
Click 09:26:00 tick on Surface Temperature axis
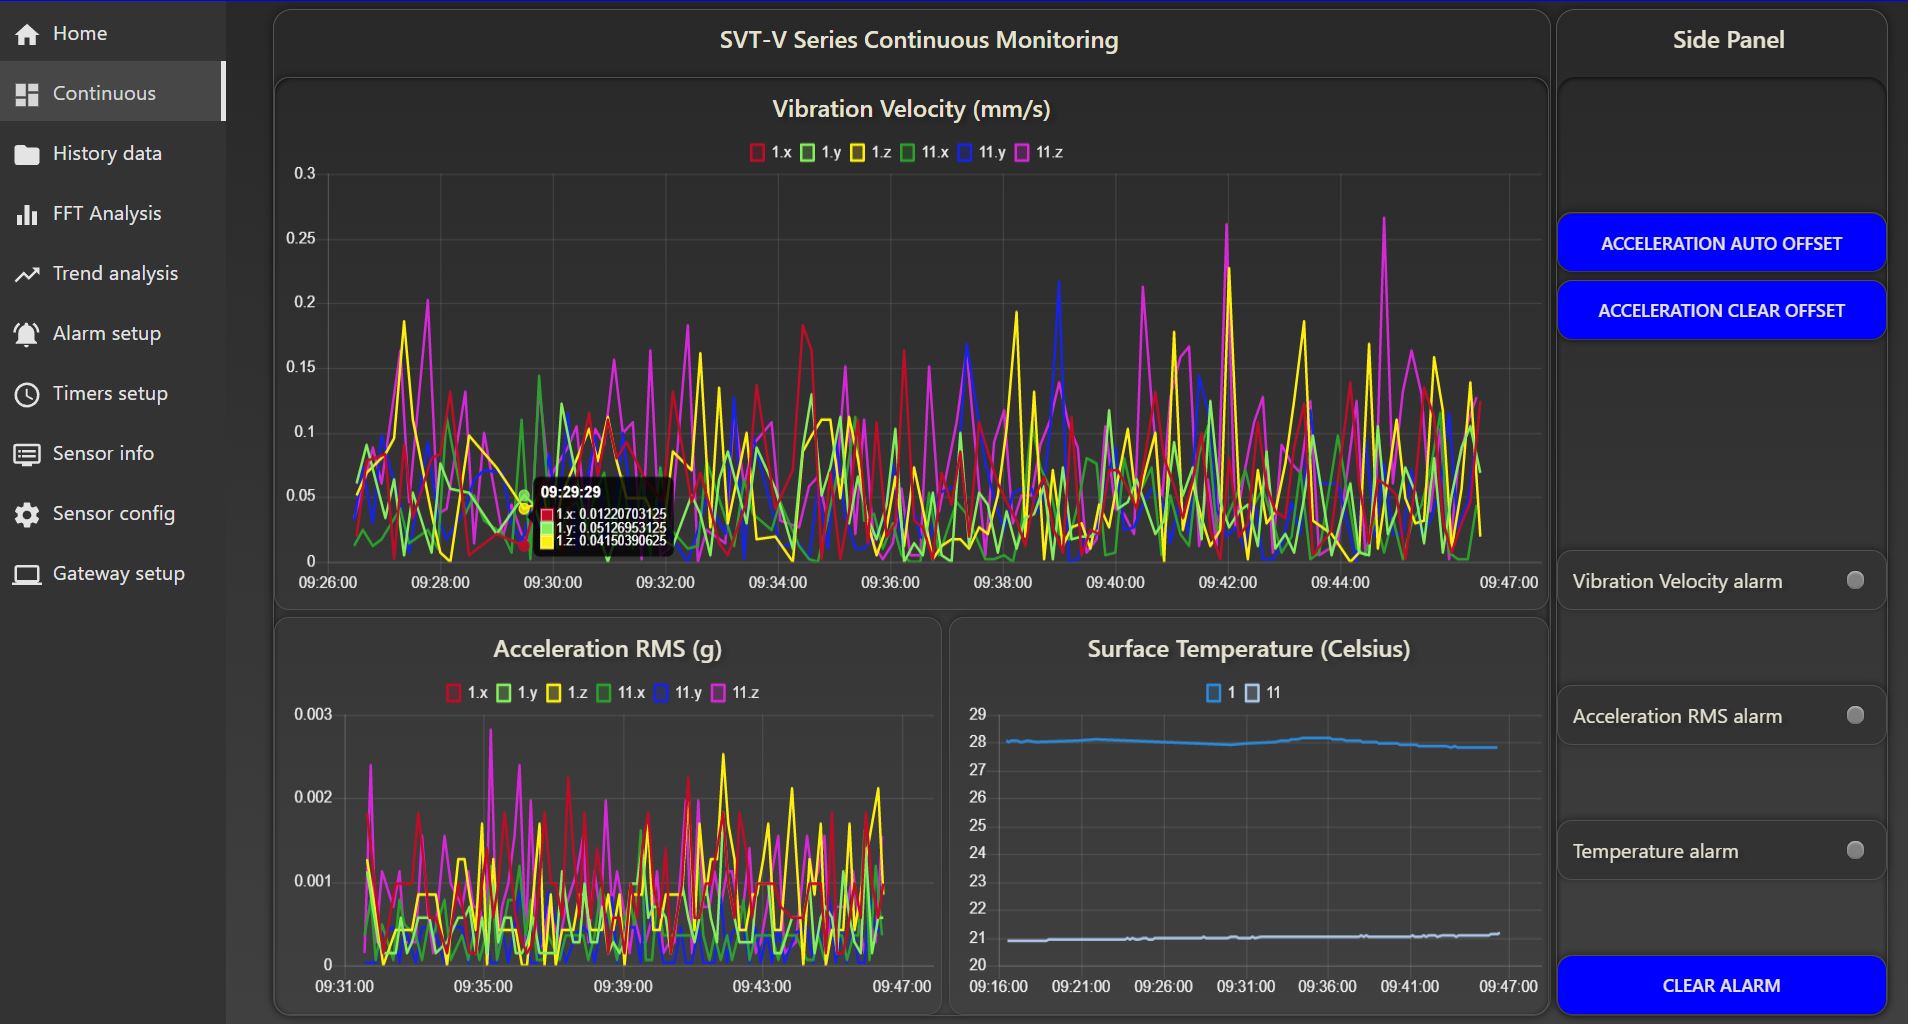tap(1163, 987)
